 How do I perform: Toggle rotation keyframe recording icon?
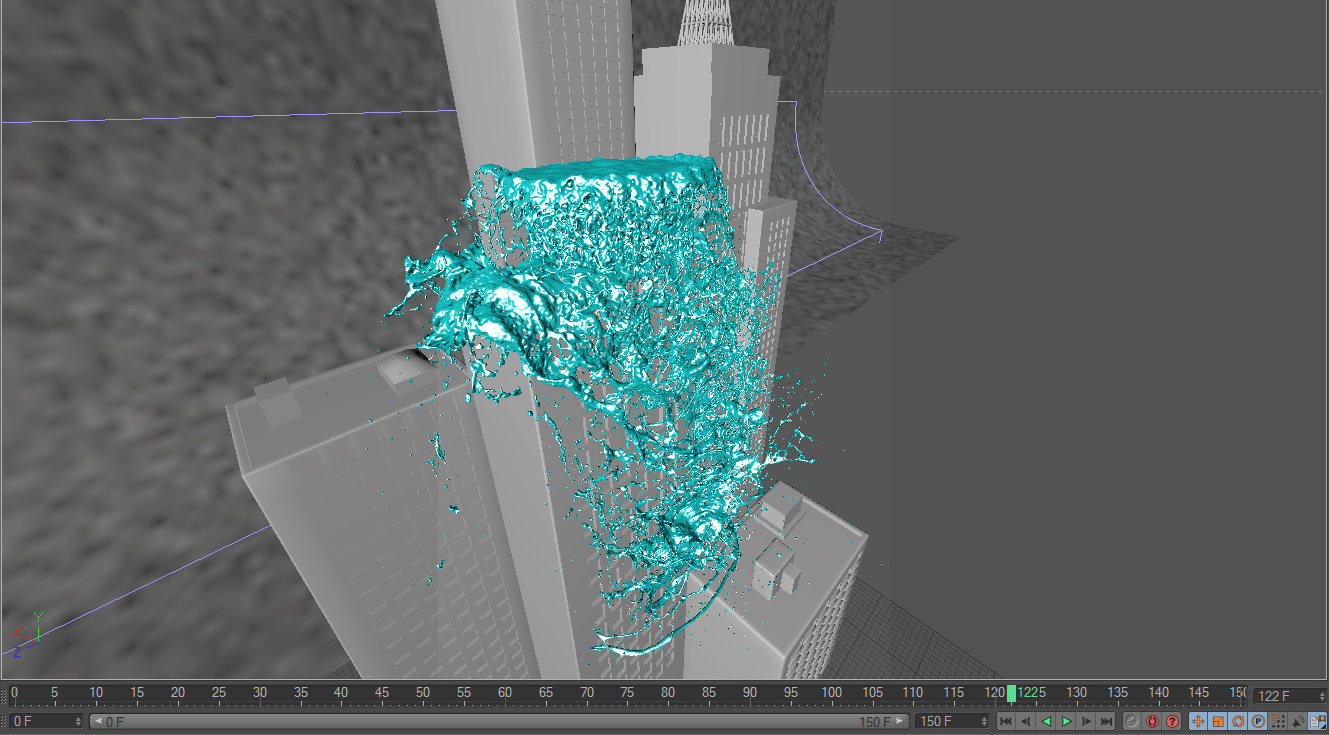[x=1238, y=721]
